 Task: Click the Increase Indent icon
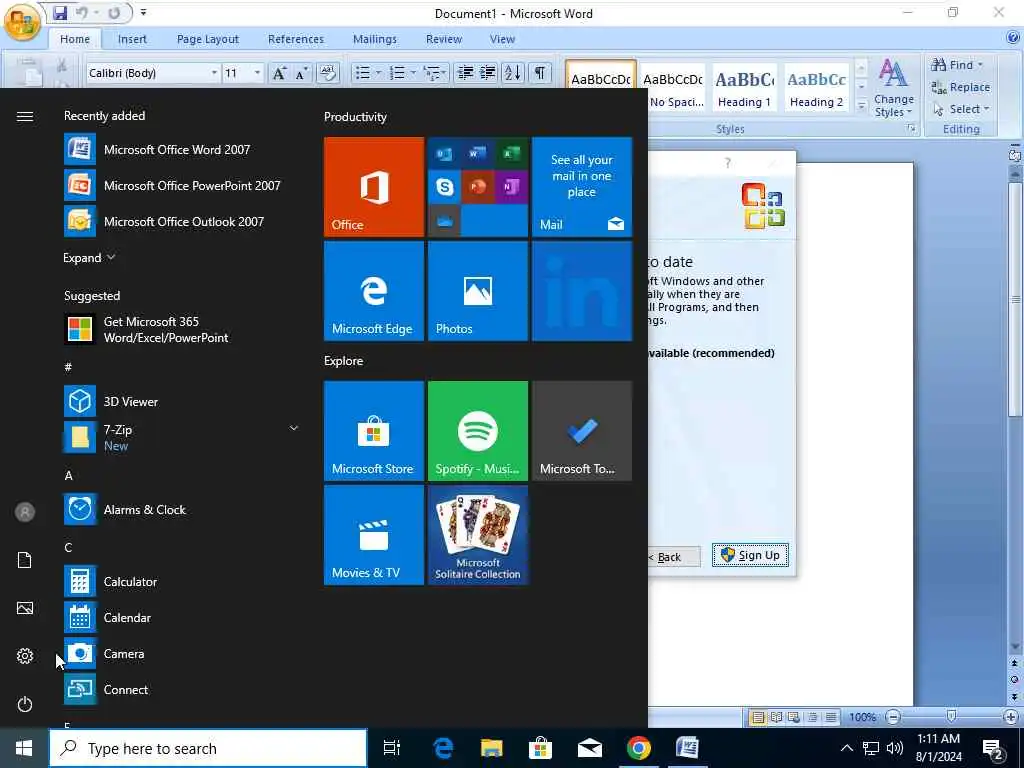click(487, 73)
